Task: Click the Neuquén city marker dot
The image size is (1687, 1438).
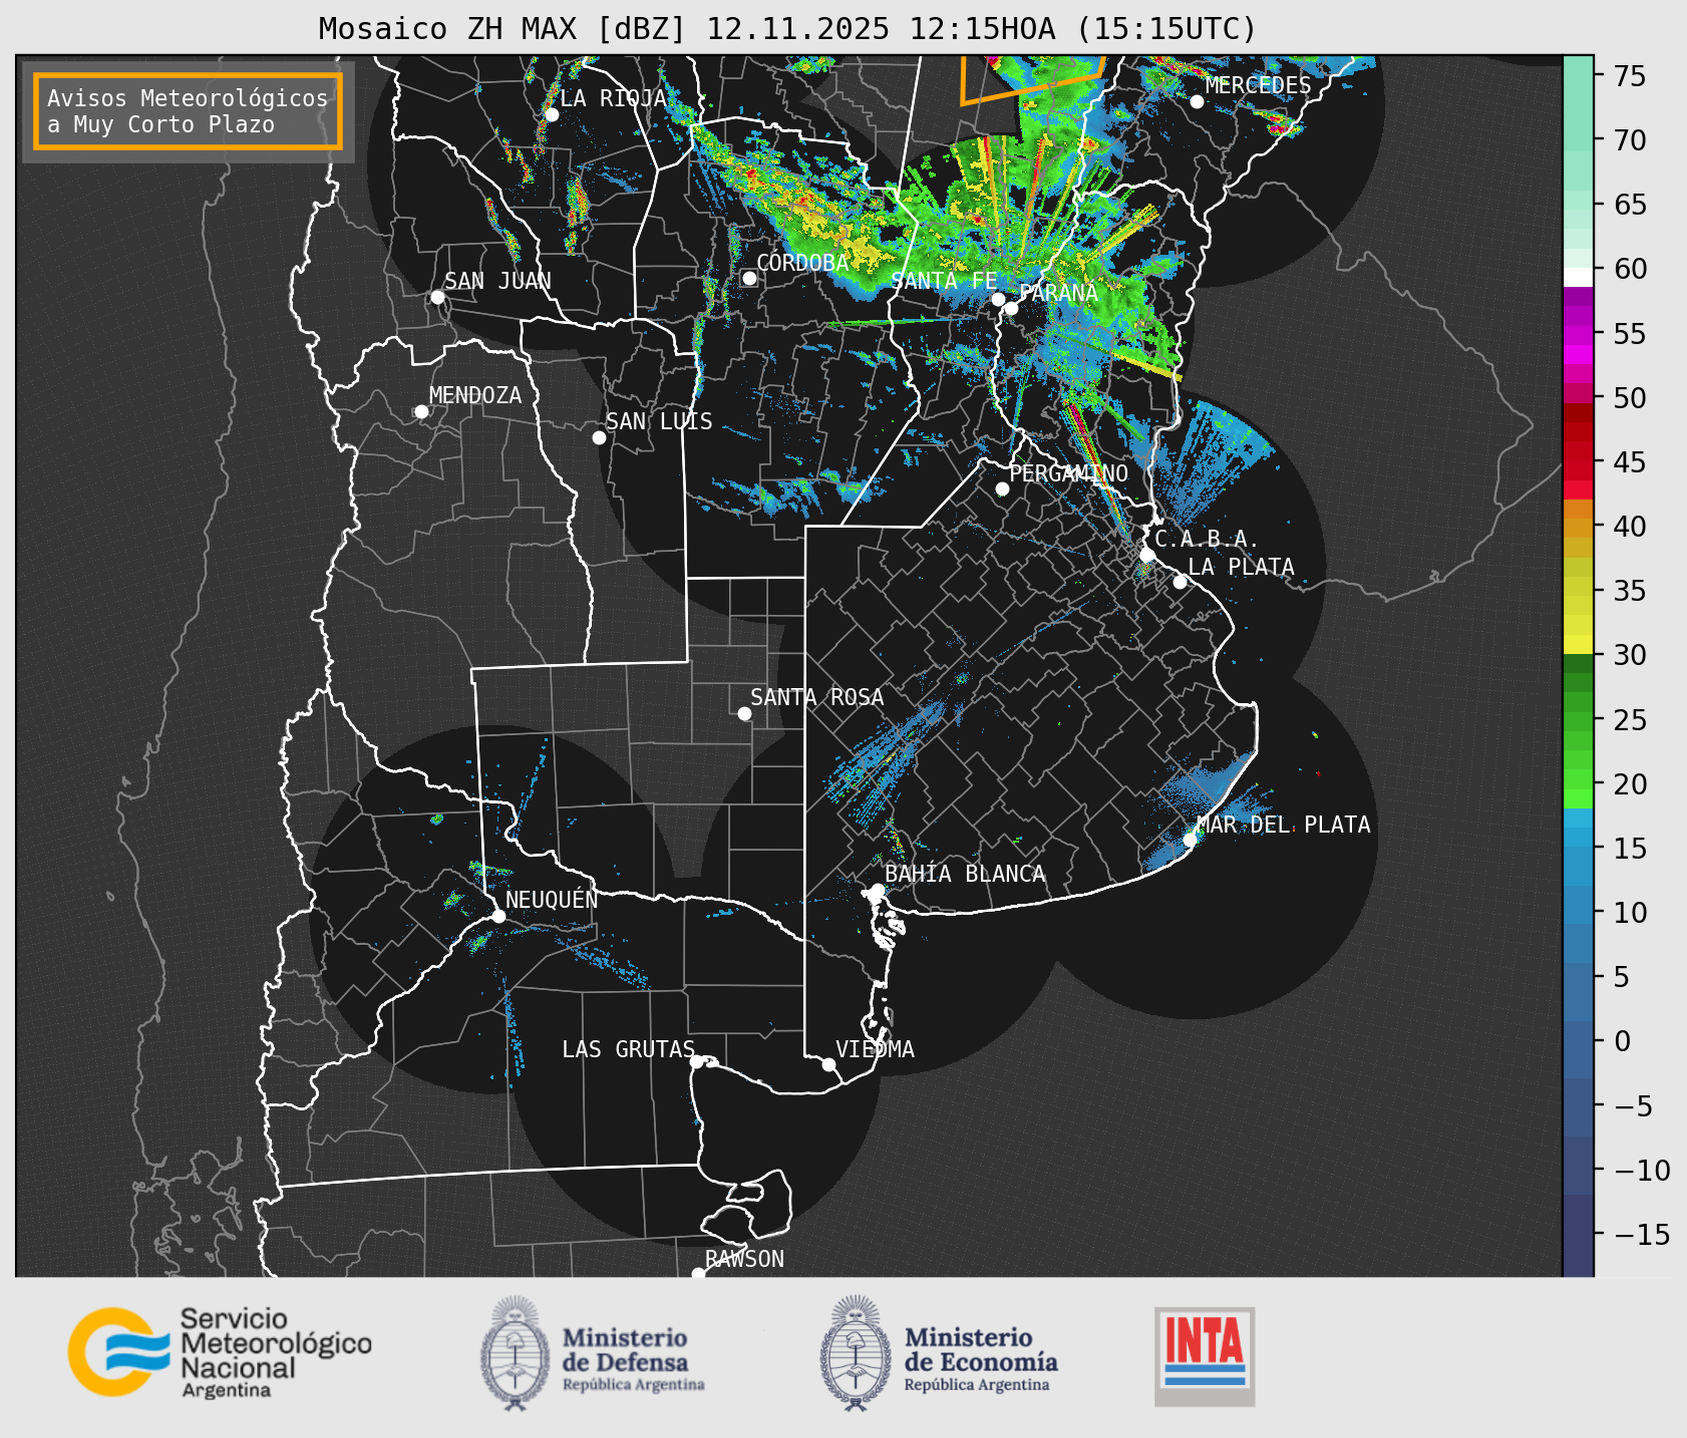Action: (x=498, y=916)
